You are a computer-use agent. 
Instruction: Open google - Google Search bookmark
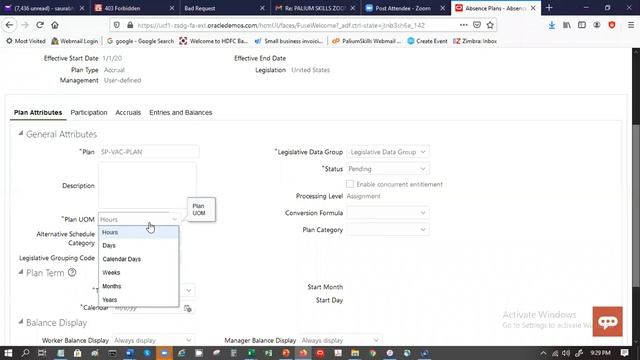140,41
